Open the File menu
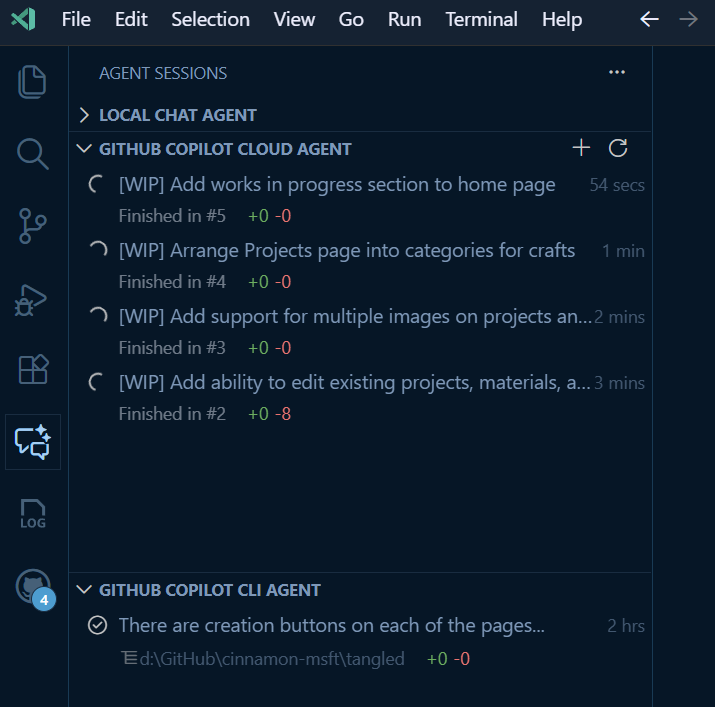 [x=76, y=20]
